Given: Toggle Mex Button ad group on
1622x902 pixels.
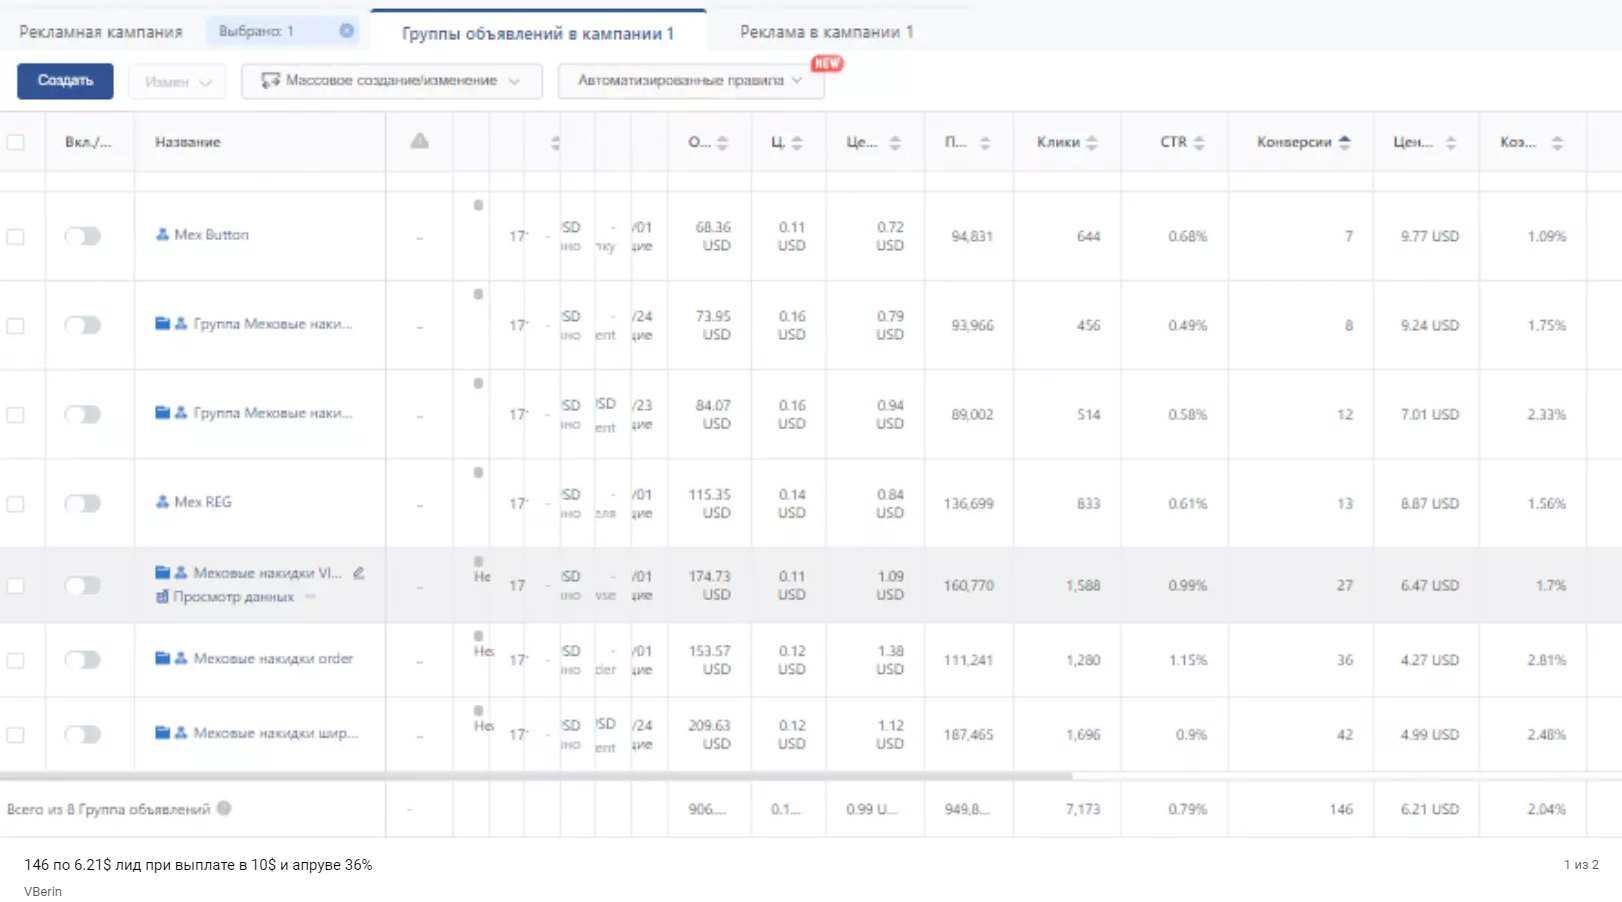Looking at the screenshot, I should [x=83, y=236].
